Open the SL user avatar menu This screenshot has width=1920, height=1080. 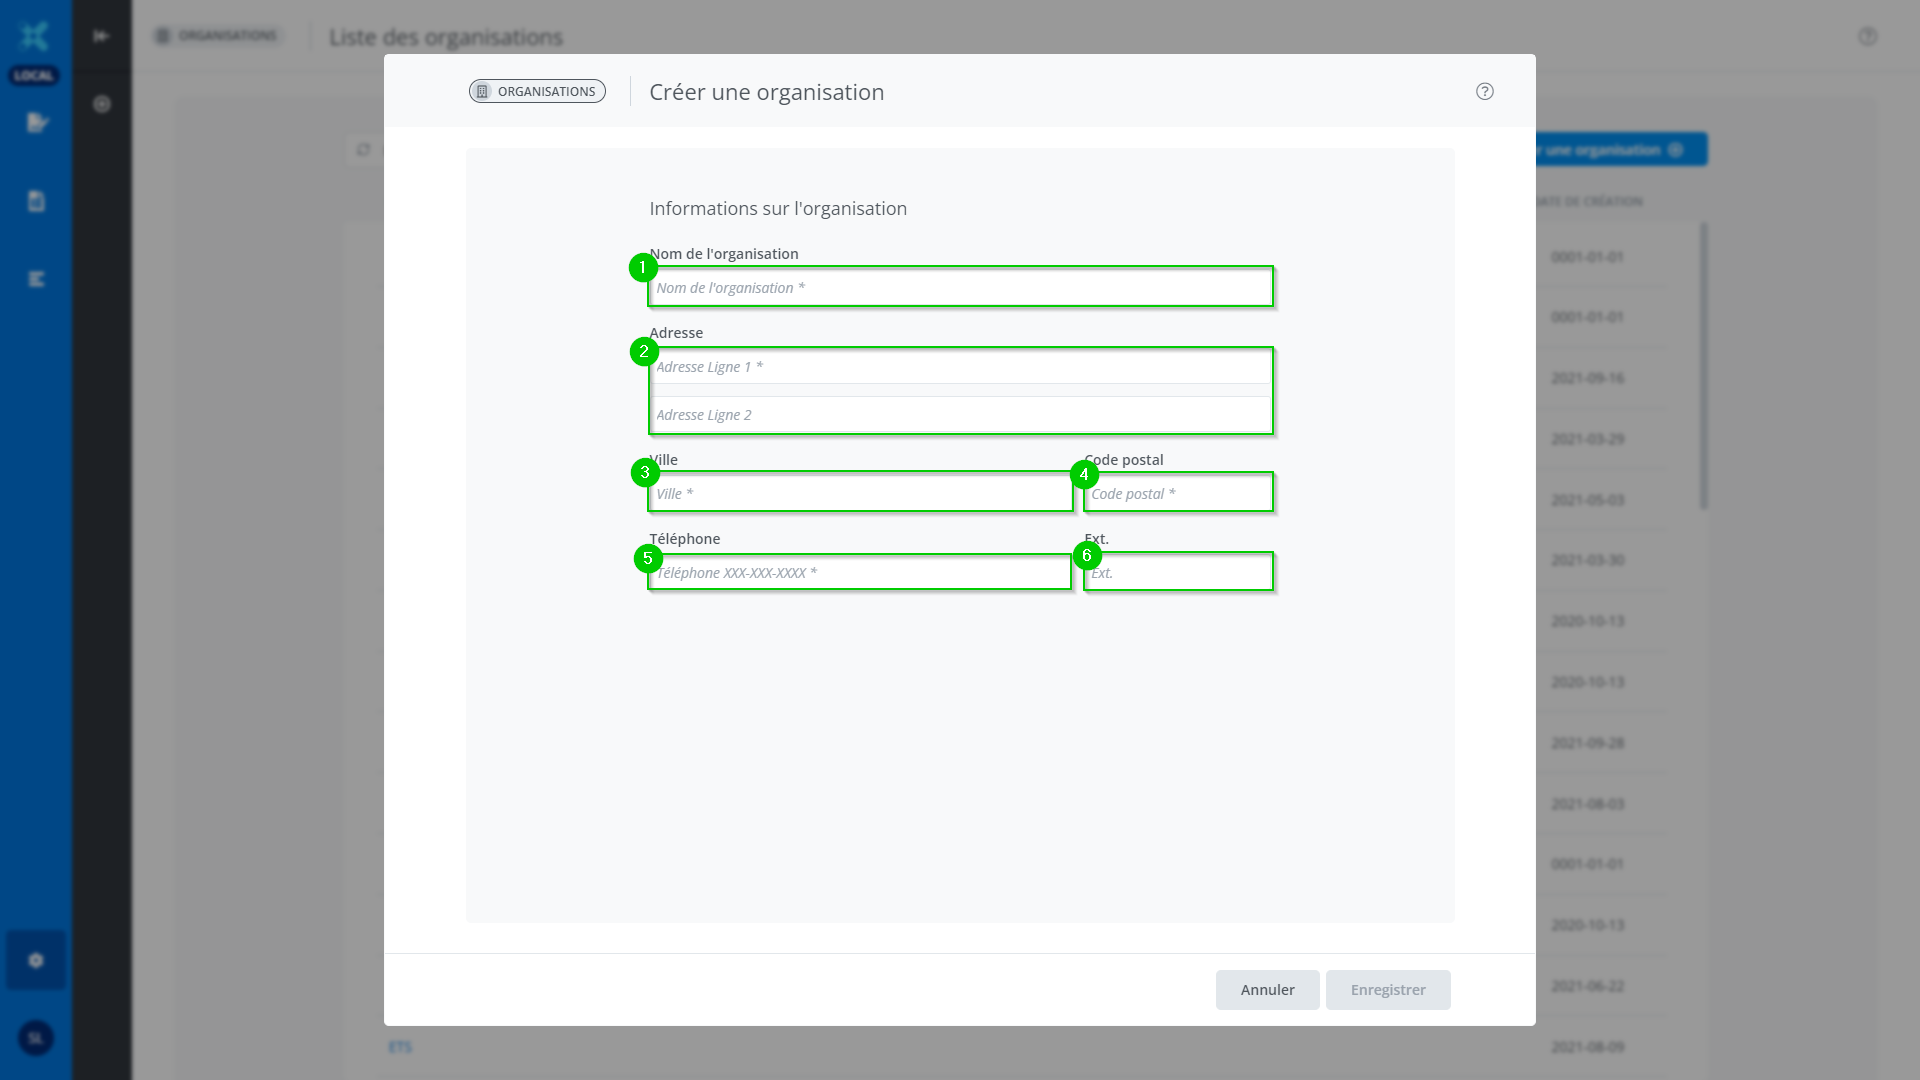(x=36, y=1038)
